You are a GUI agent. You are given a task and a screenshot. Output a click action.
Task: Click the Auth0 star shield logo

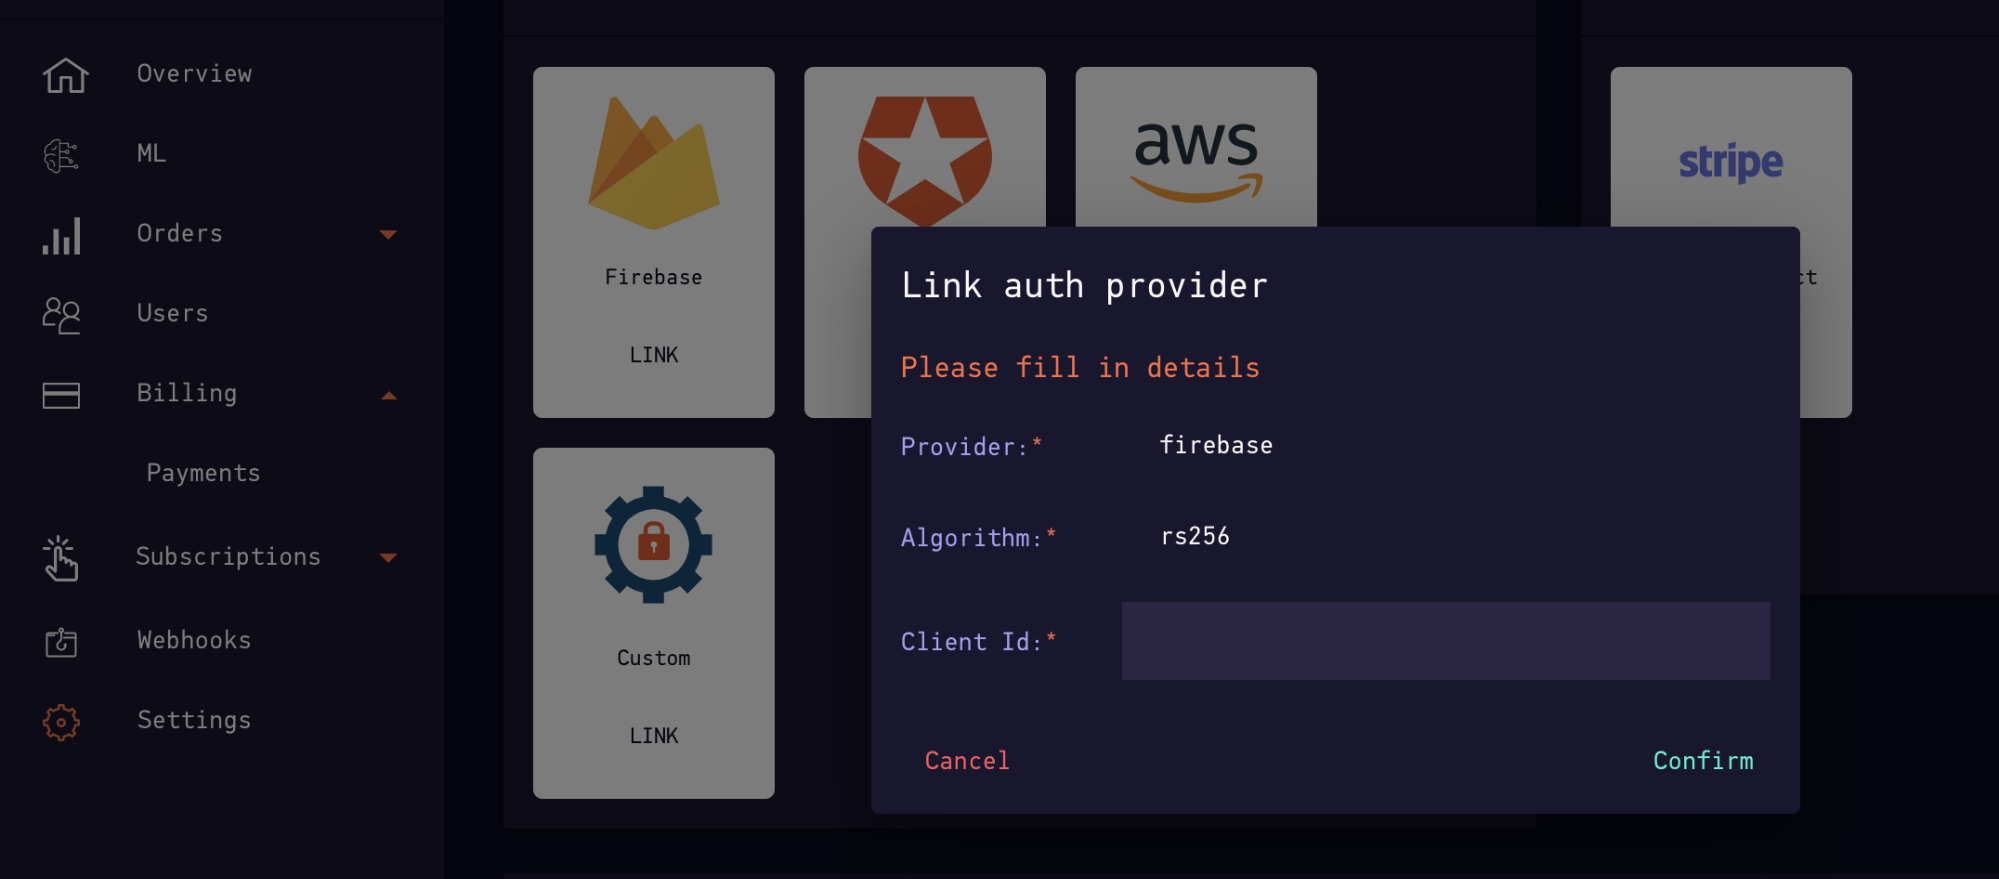click(x=925, y=160)
